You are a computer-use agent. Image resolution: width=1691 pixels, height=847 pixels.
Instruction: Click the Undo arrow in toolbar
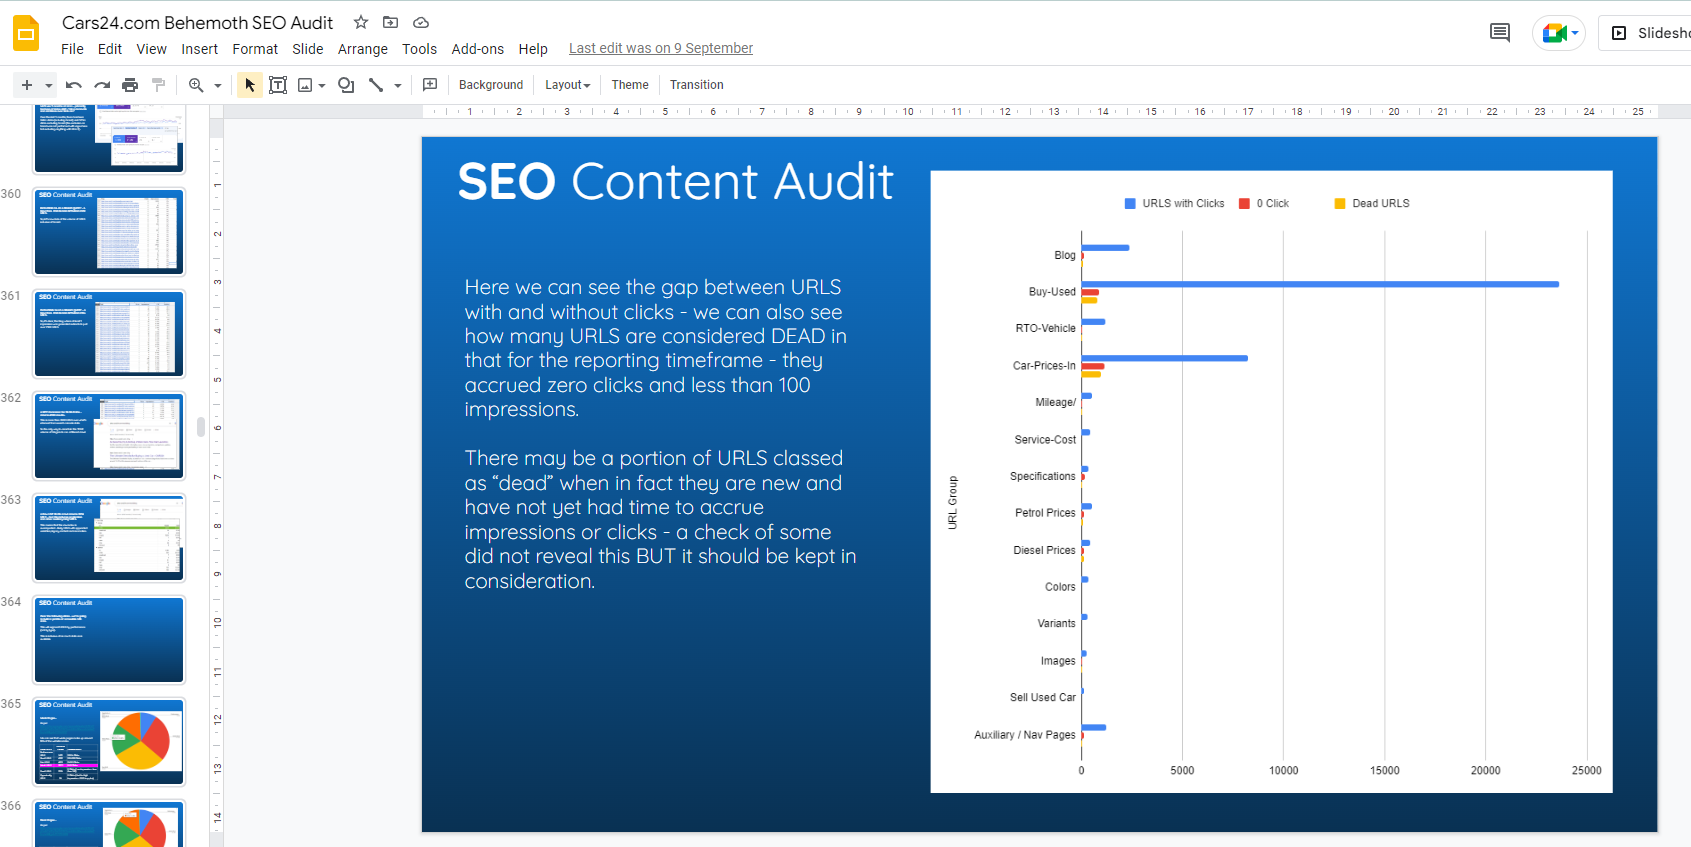(73, 85)
